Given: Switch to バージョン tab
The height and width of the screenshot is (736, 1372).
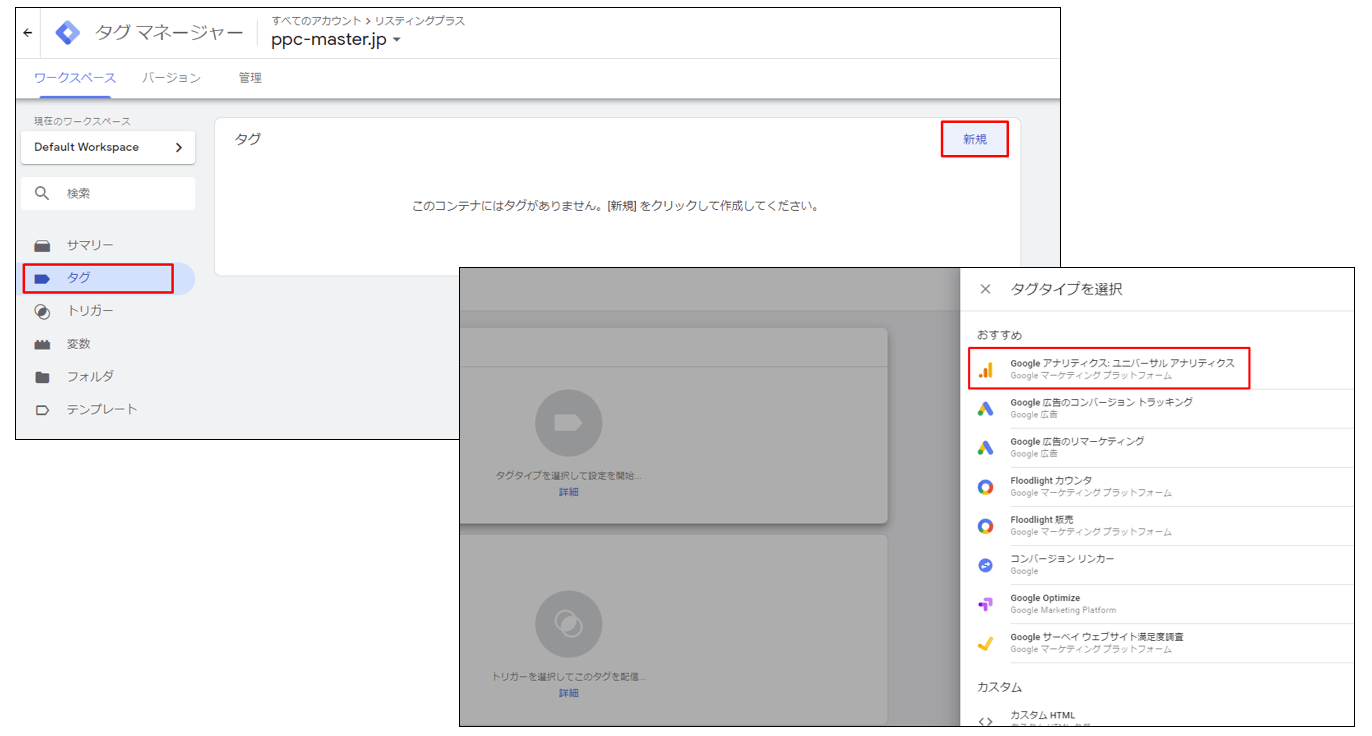Looking at the screenshot, I should coord(171,78).
